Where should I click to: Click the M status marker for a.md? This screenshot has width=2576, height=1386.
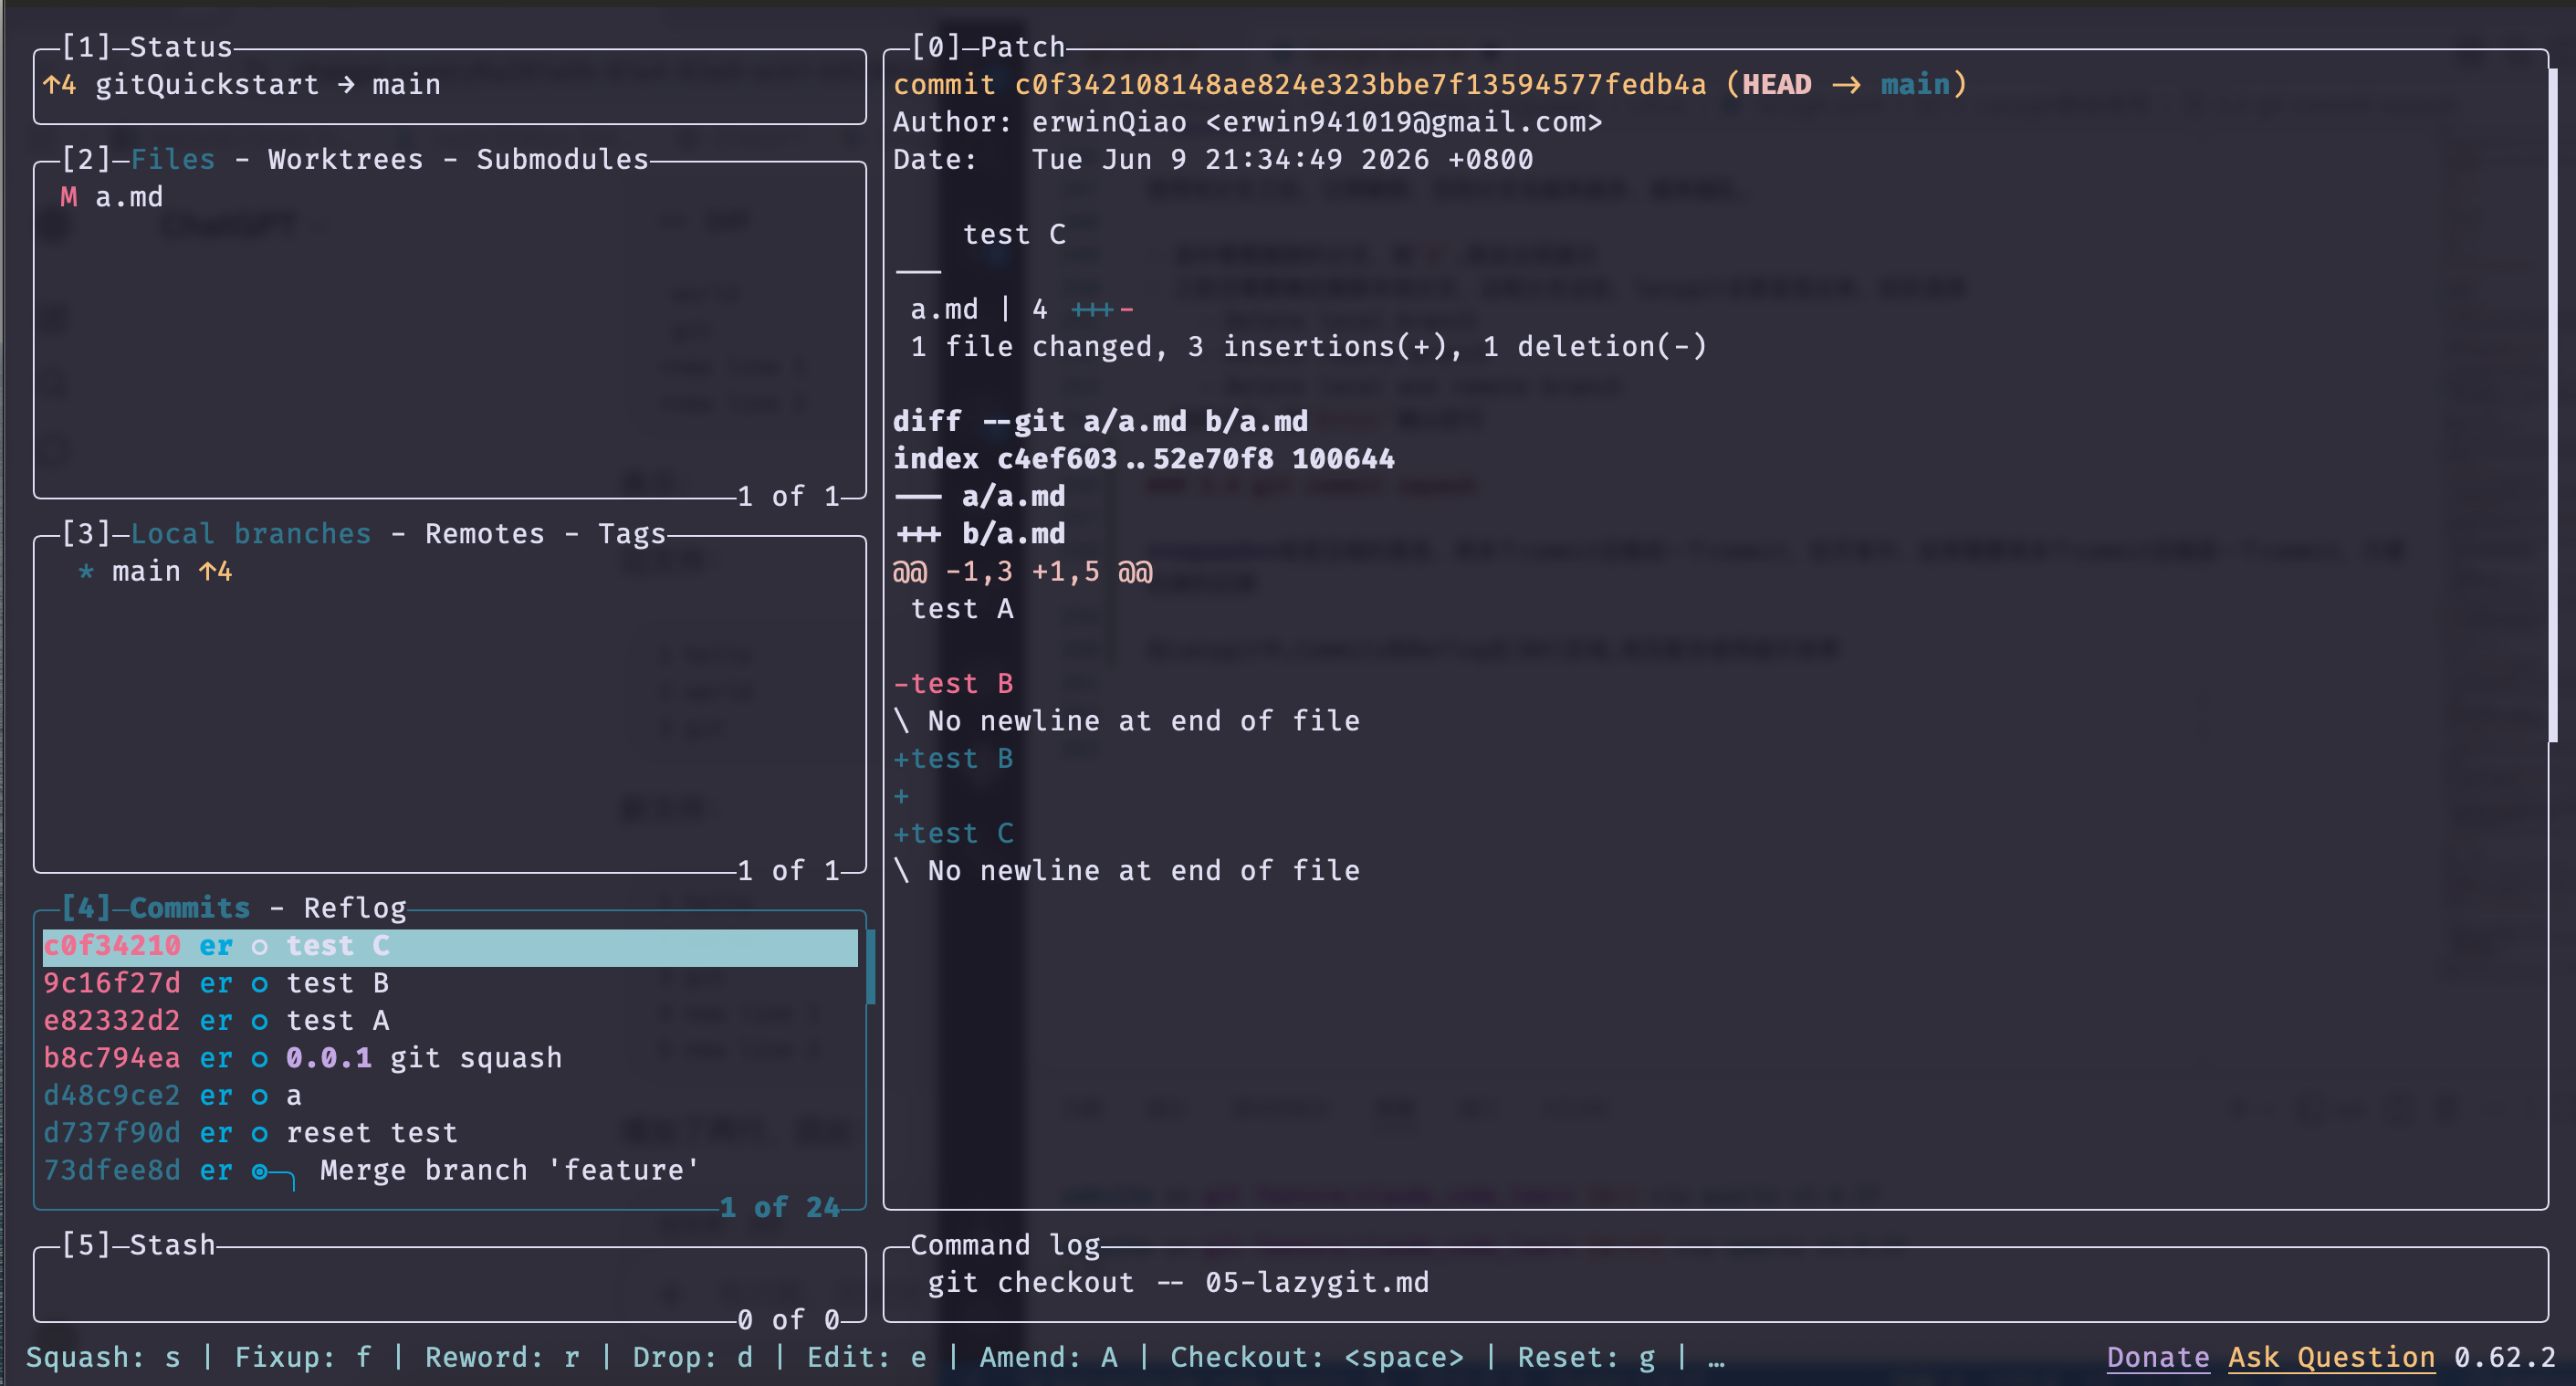(68, 197)
